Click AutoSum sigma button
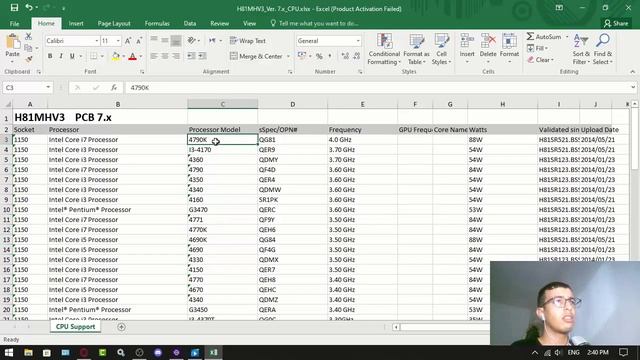This screenshot has width=640, height=360. point(544,37)
